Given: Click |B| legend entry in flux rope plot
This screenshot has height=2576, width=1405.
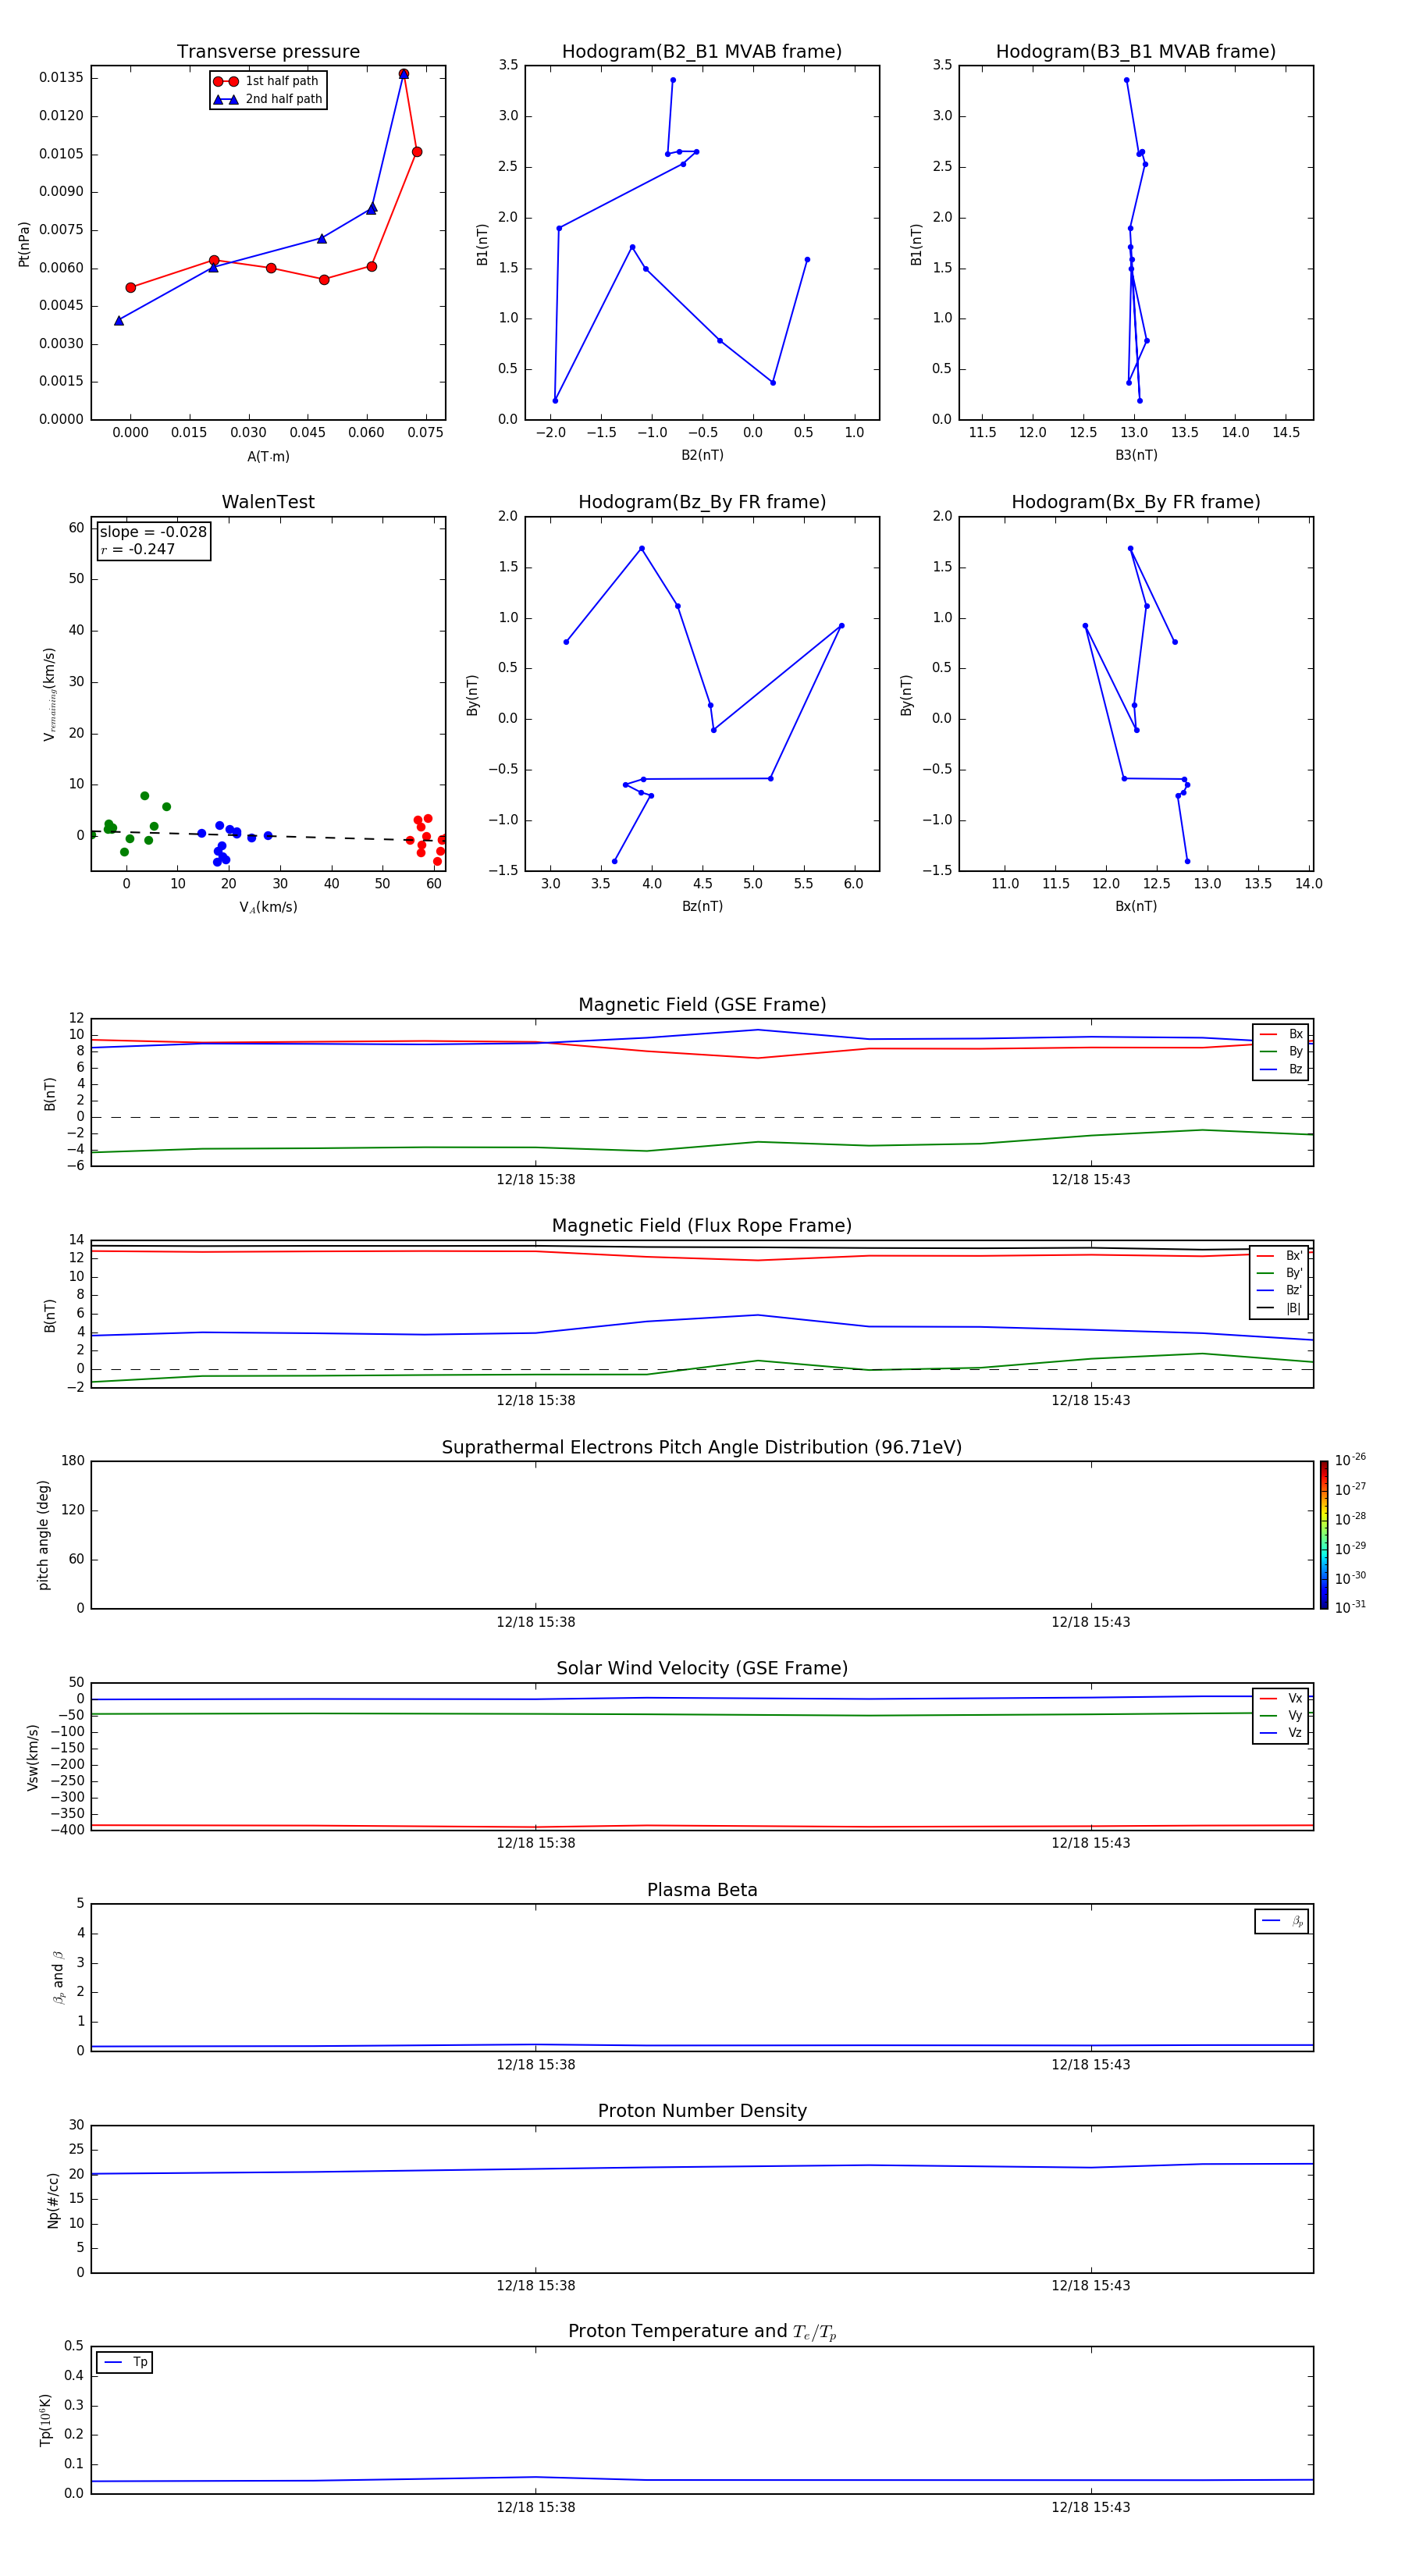Looking at the screenshot, I should pyautogui.click(x=1279, y=1308).
